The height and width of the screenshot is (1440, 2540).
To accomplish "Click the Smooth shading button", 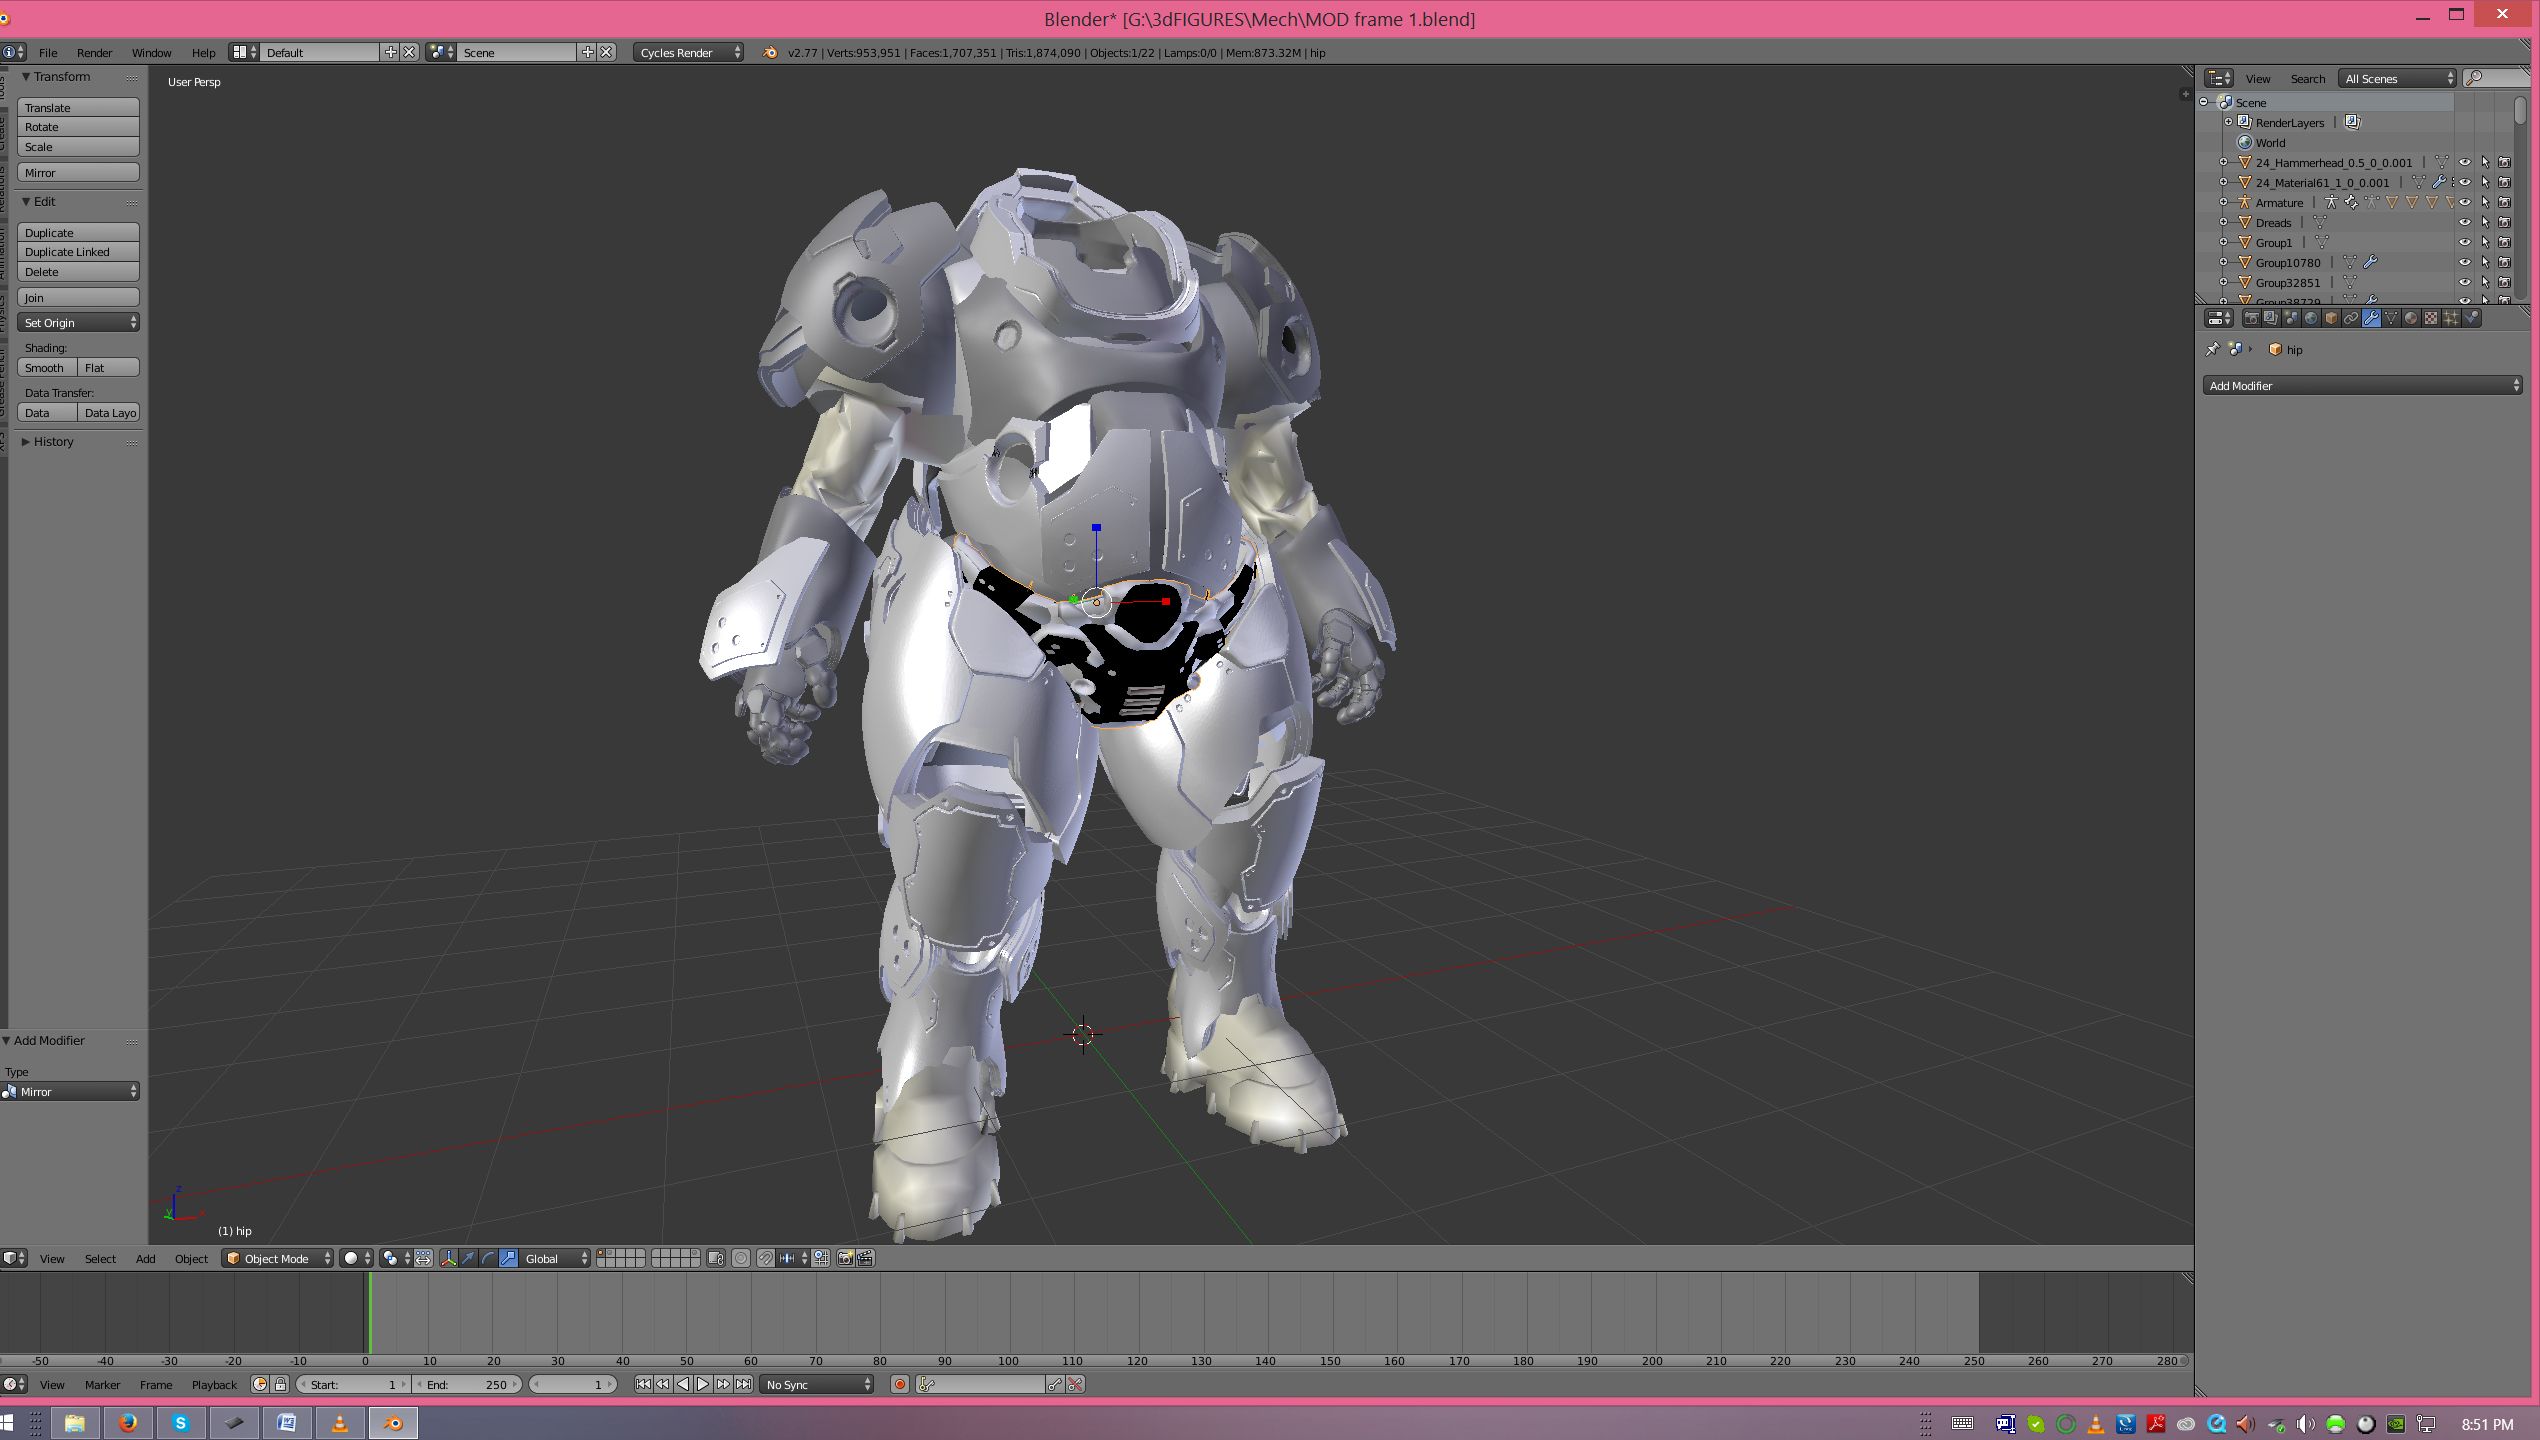I will [x=46, y=368].
